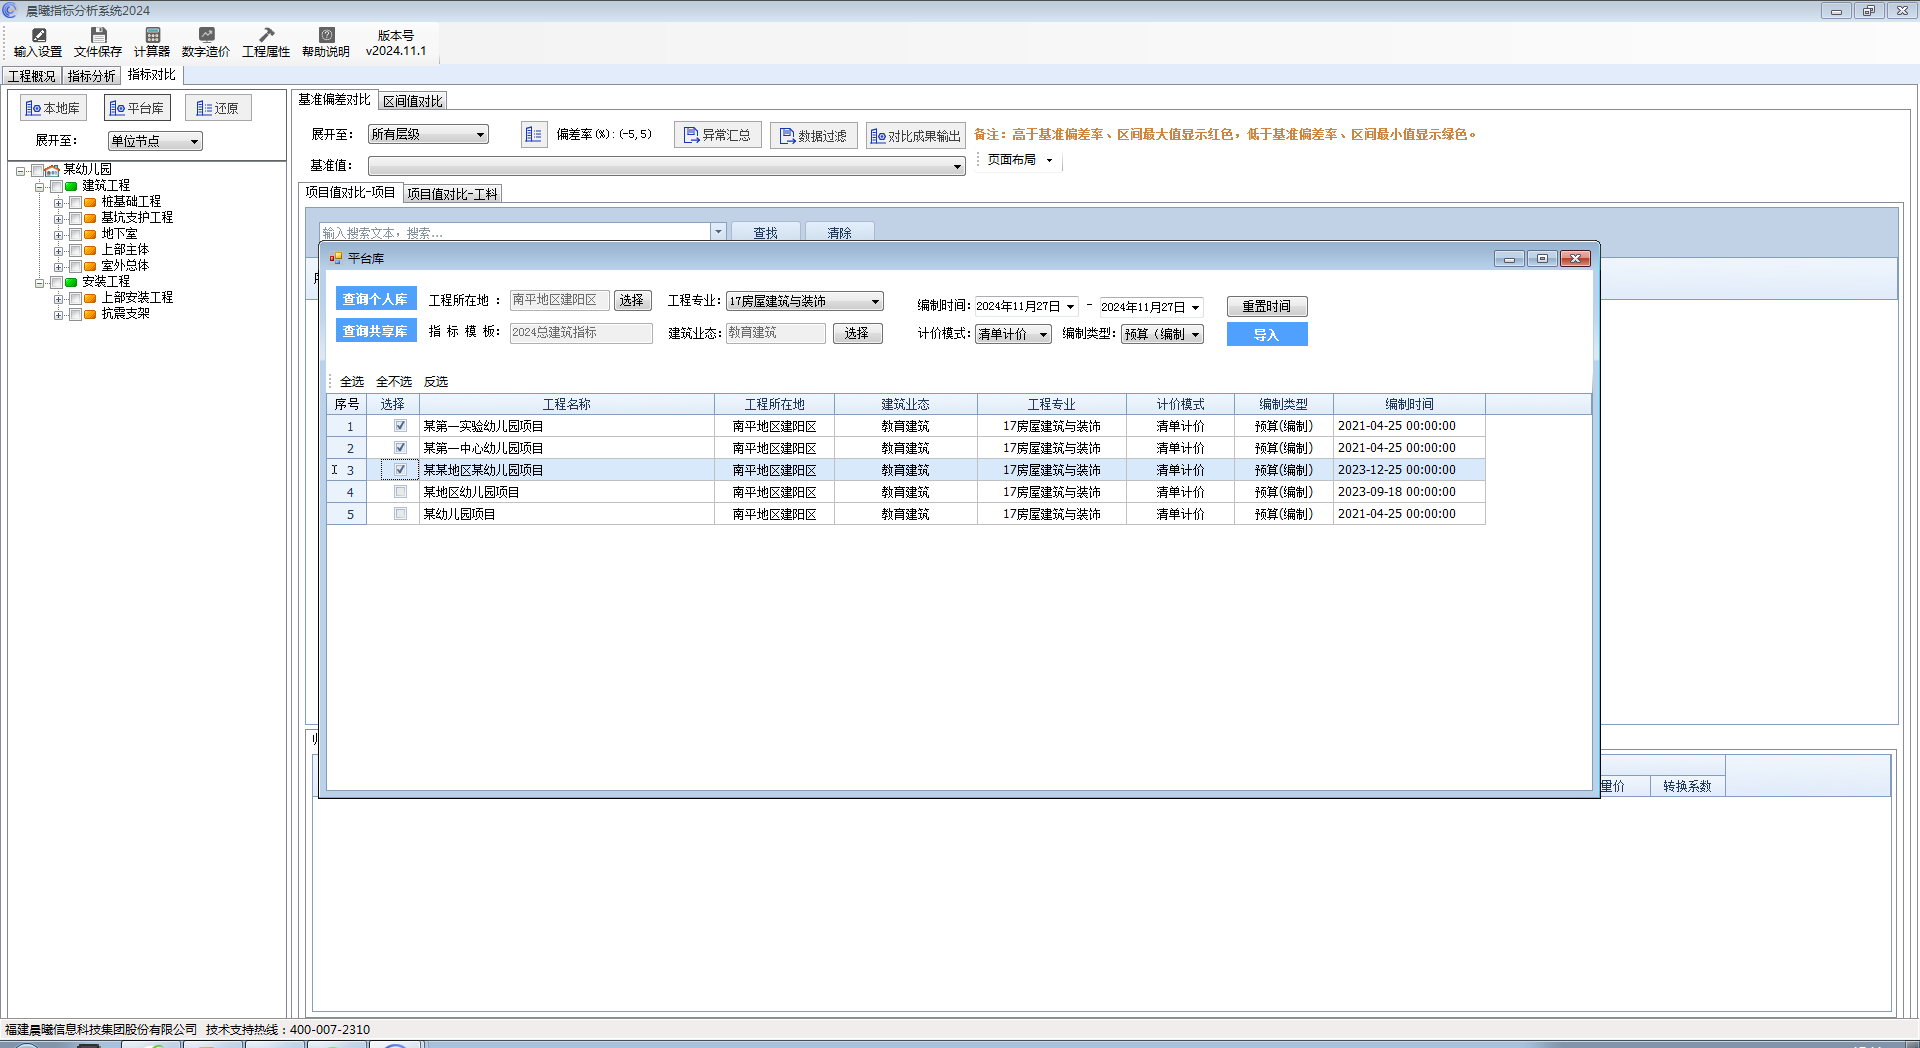Open the 输入设置 toolbar tool

[38, 42]
